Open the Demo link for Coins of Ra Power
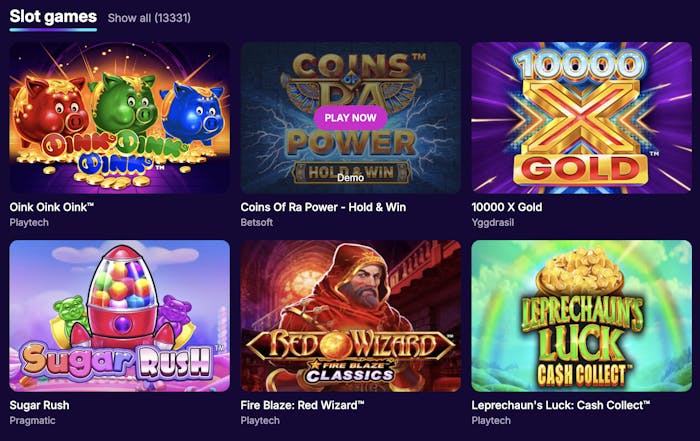Image resolution: width=700 pixels, height=441 pixels. pyautogui.click(x=350, y=178)
